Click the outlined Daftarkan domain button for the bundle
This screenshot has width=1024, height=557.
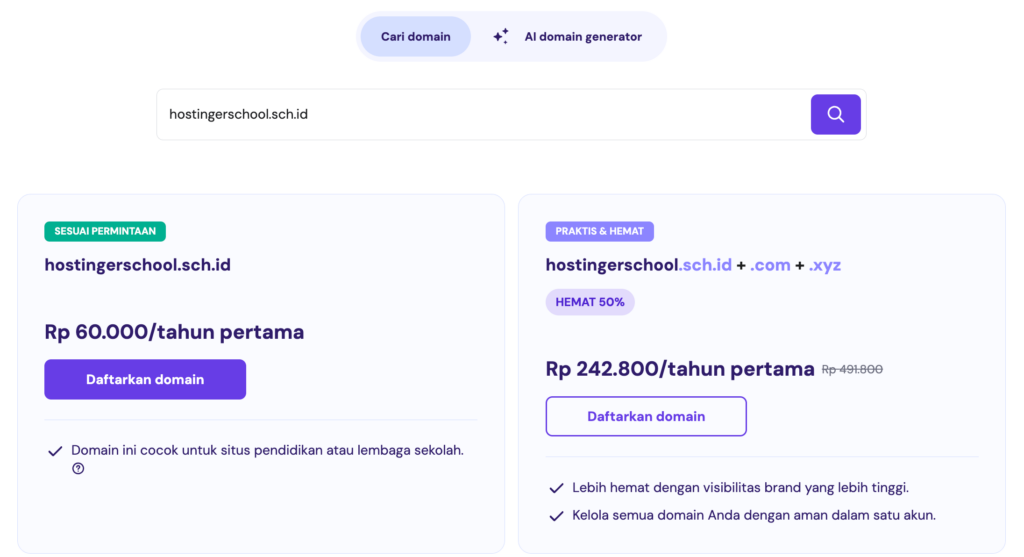tap(646, 416)
